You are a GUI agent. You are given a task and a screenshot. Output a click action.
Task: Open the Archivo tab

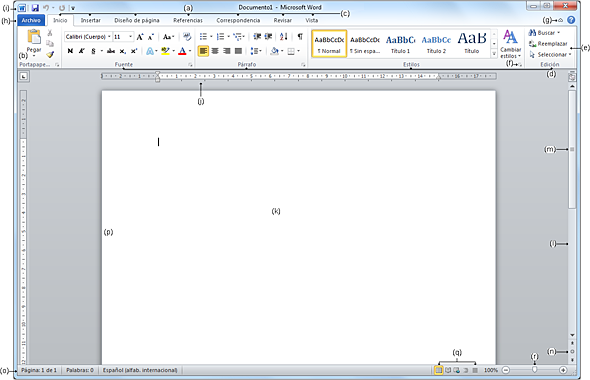[x=31, y=20]
